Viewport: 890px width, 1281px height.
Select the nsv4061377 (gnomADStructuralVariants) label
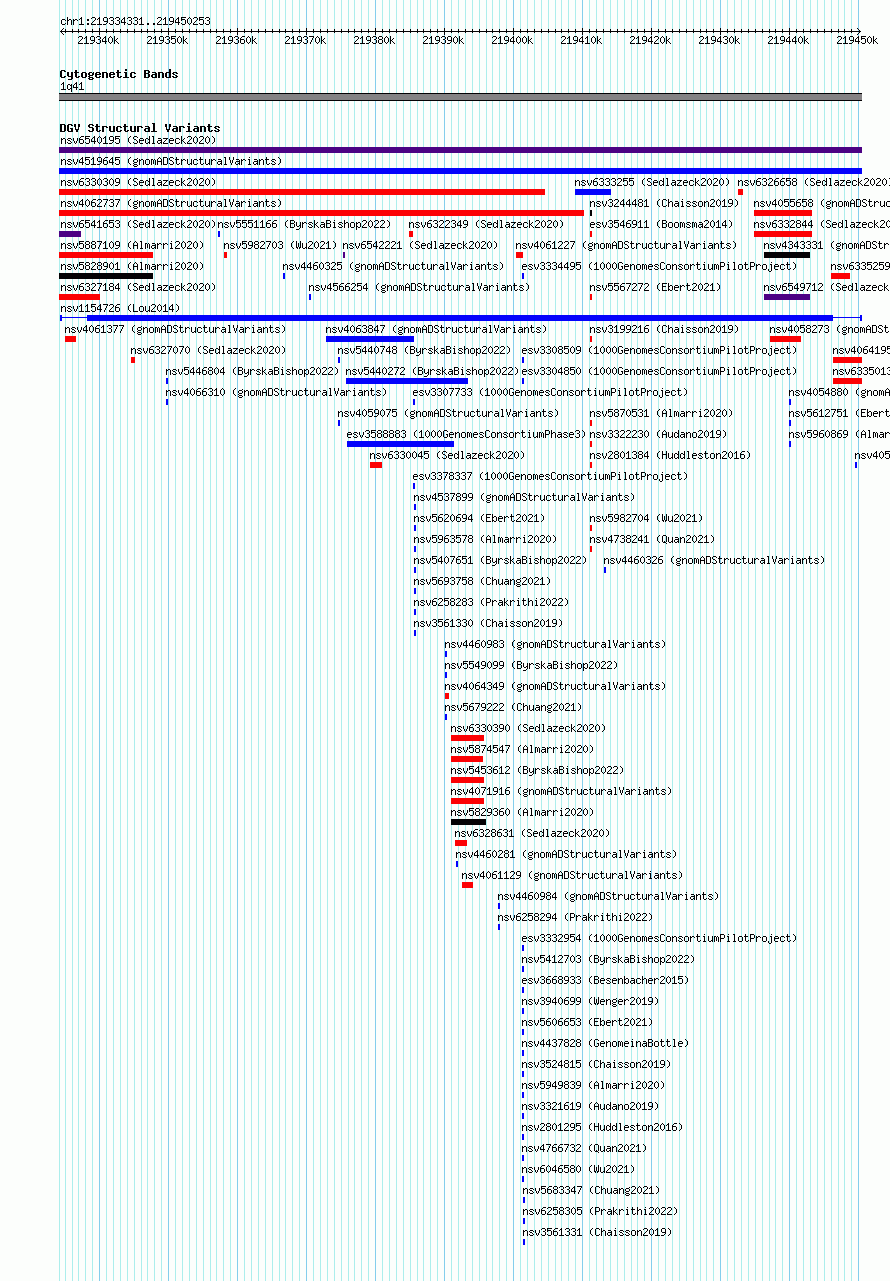[175, 329]
